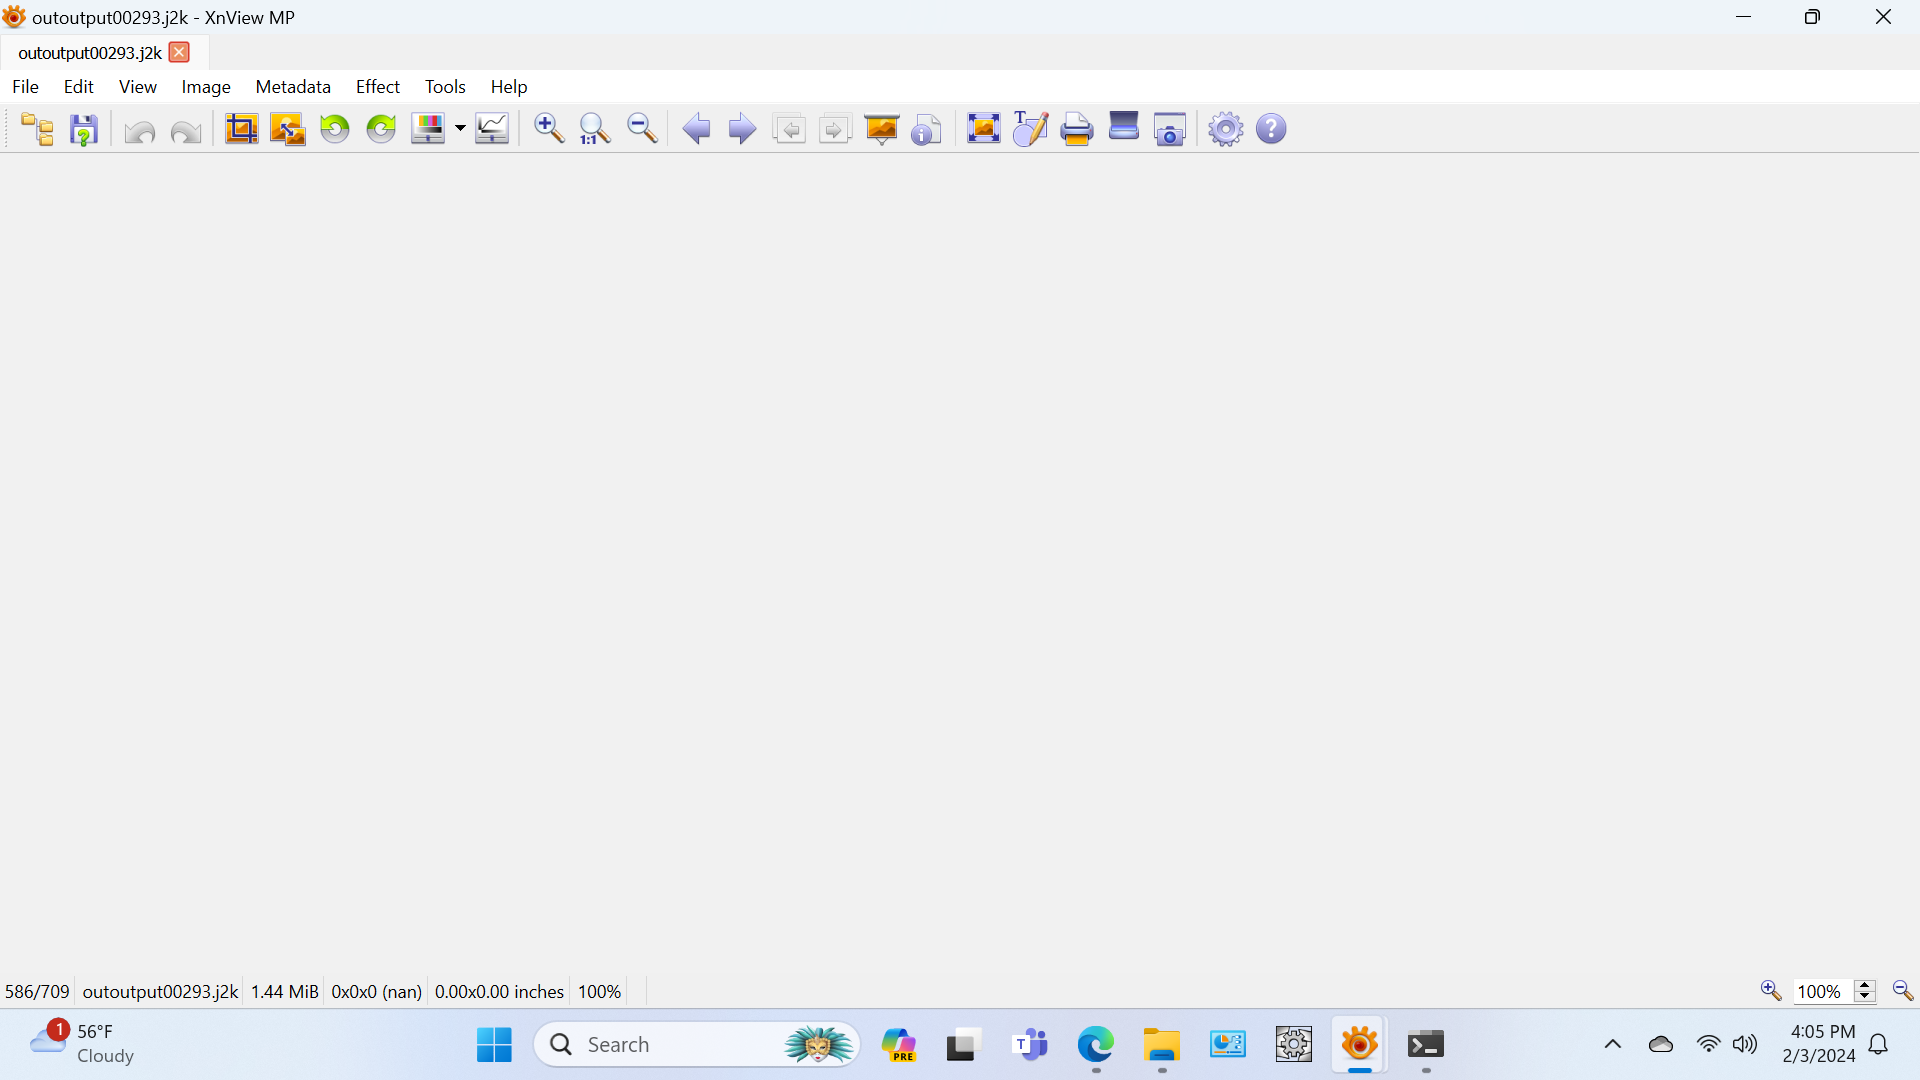Rotate image counter-clockwise
Viewport: 1920px width, 1080px height.
pos(335,129)
